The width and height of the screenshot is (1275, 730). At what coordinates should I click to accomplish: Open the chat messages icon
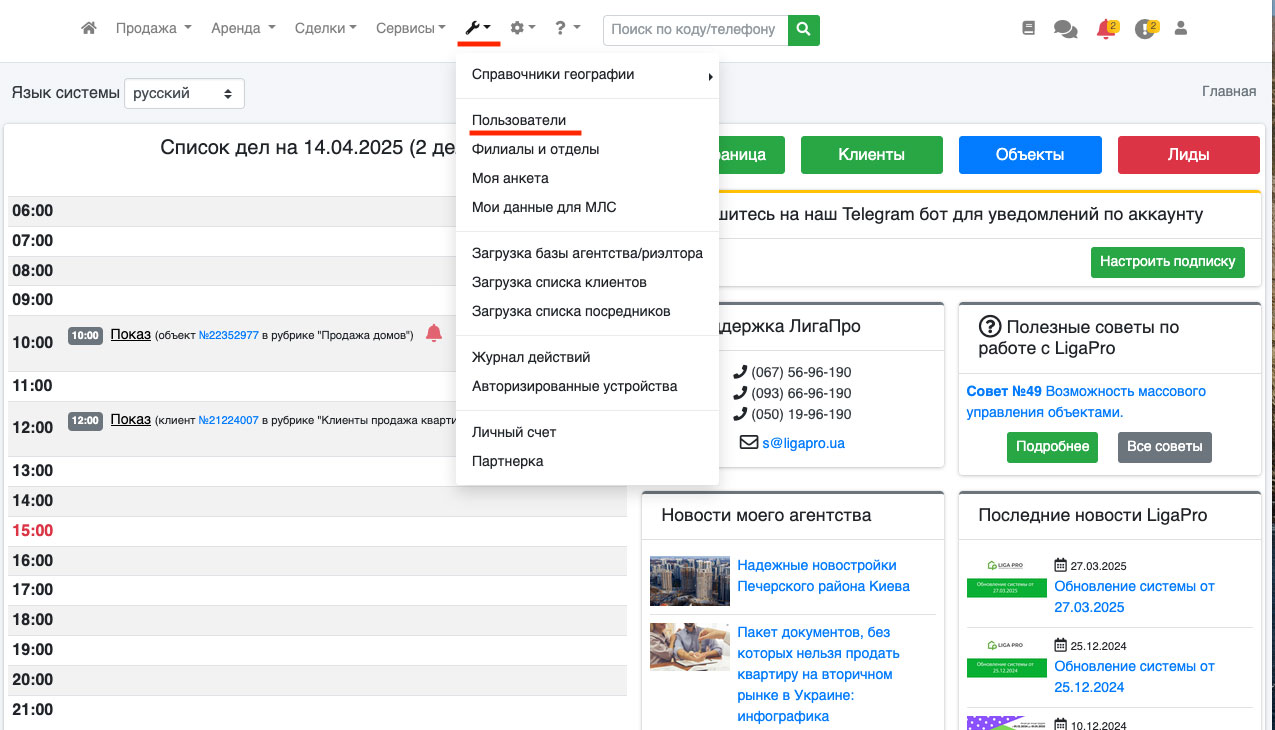1065,30
